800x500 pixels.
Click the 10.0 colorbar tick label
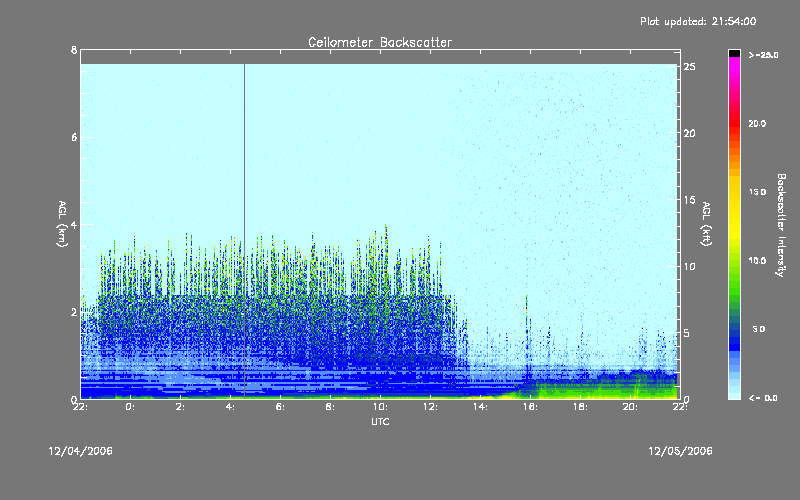(x=757, y=261)
